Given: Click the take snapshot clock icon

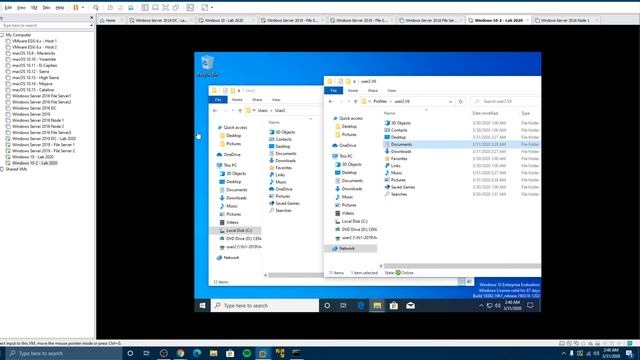Looking at the screenshot, I should point(110,7).
